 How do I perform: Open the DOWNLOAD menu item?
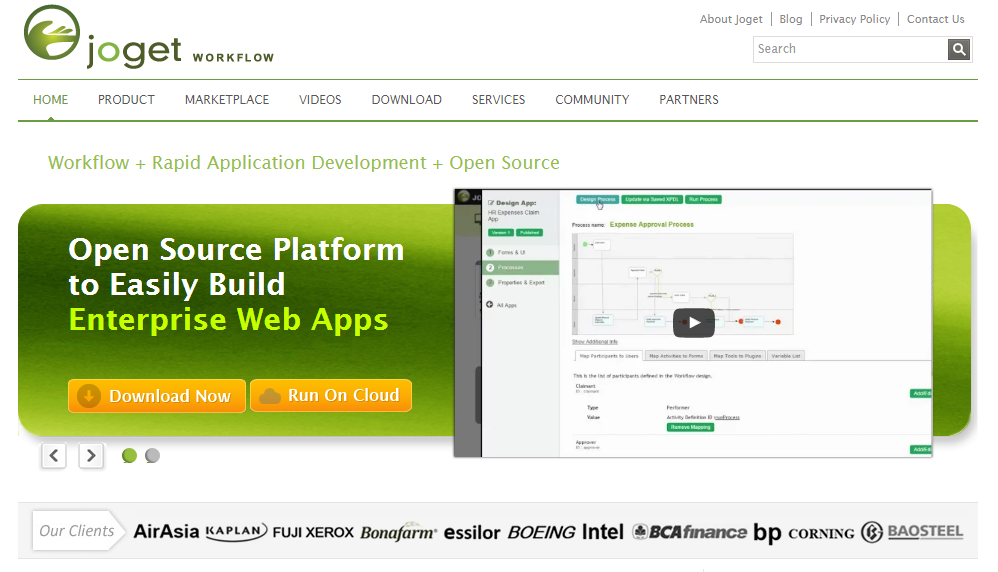pos(407,100)
